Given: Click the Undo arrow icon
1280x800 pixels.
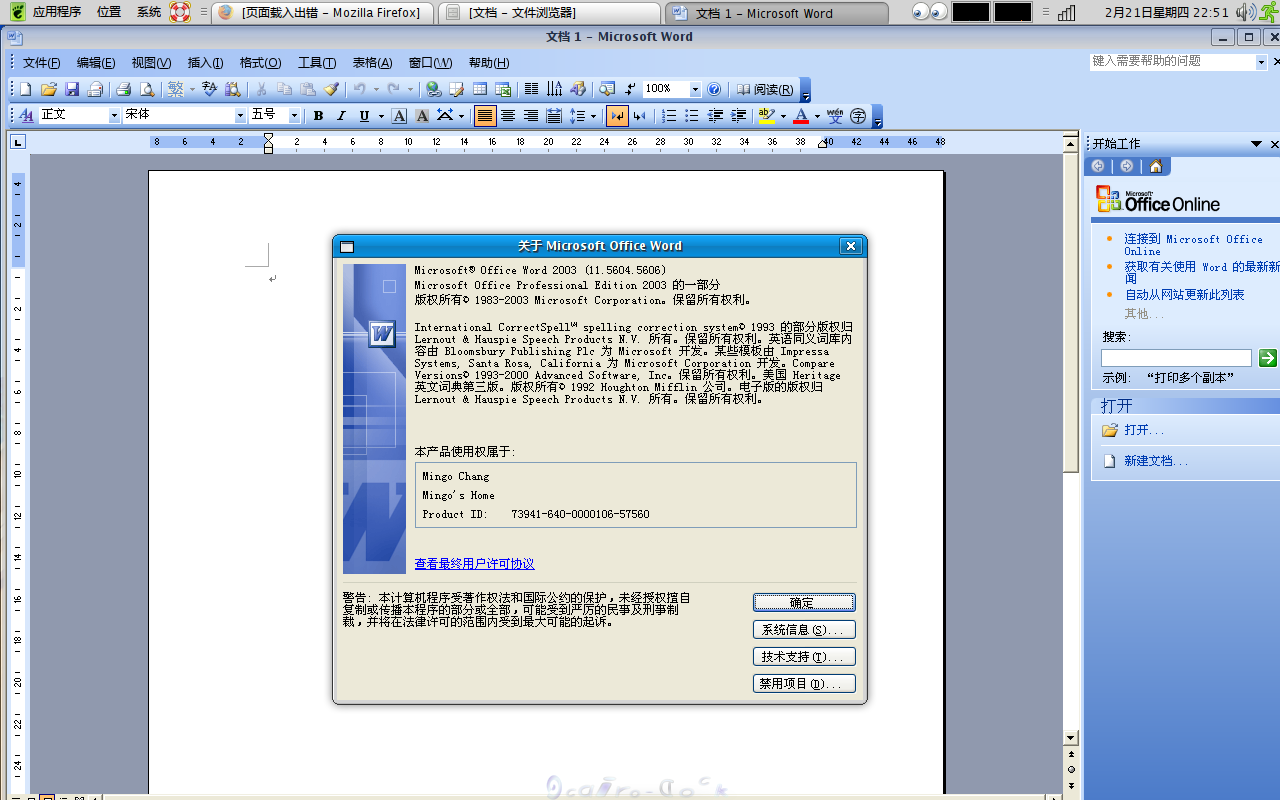Looking at the screenshot, I should coord(359,89).
